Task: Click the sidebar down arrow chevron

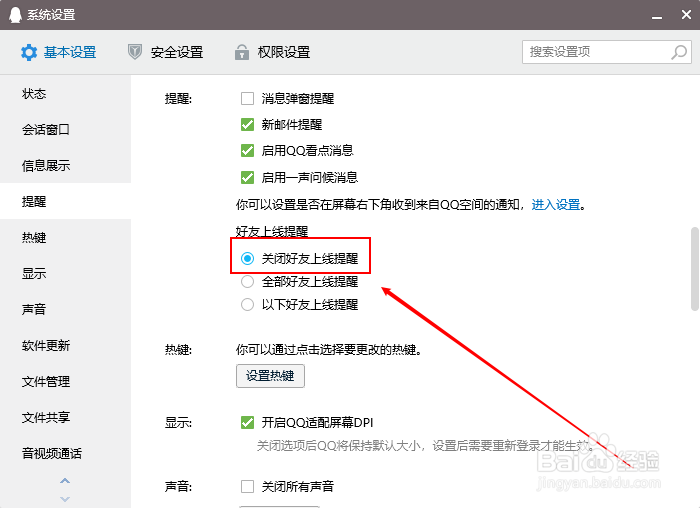Action: tap(65, 499)
